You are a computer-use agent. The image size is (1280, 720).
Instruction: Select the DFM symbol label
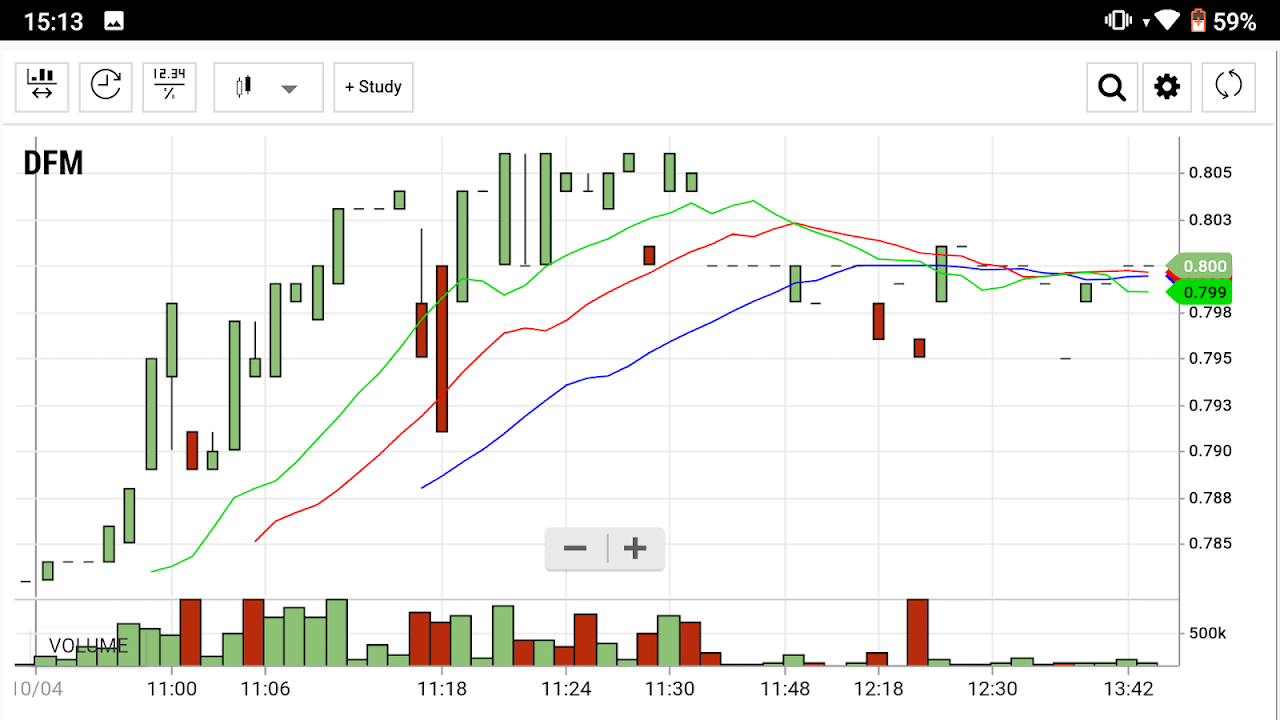pos(53,163)
